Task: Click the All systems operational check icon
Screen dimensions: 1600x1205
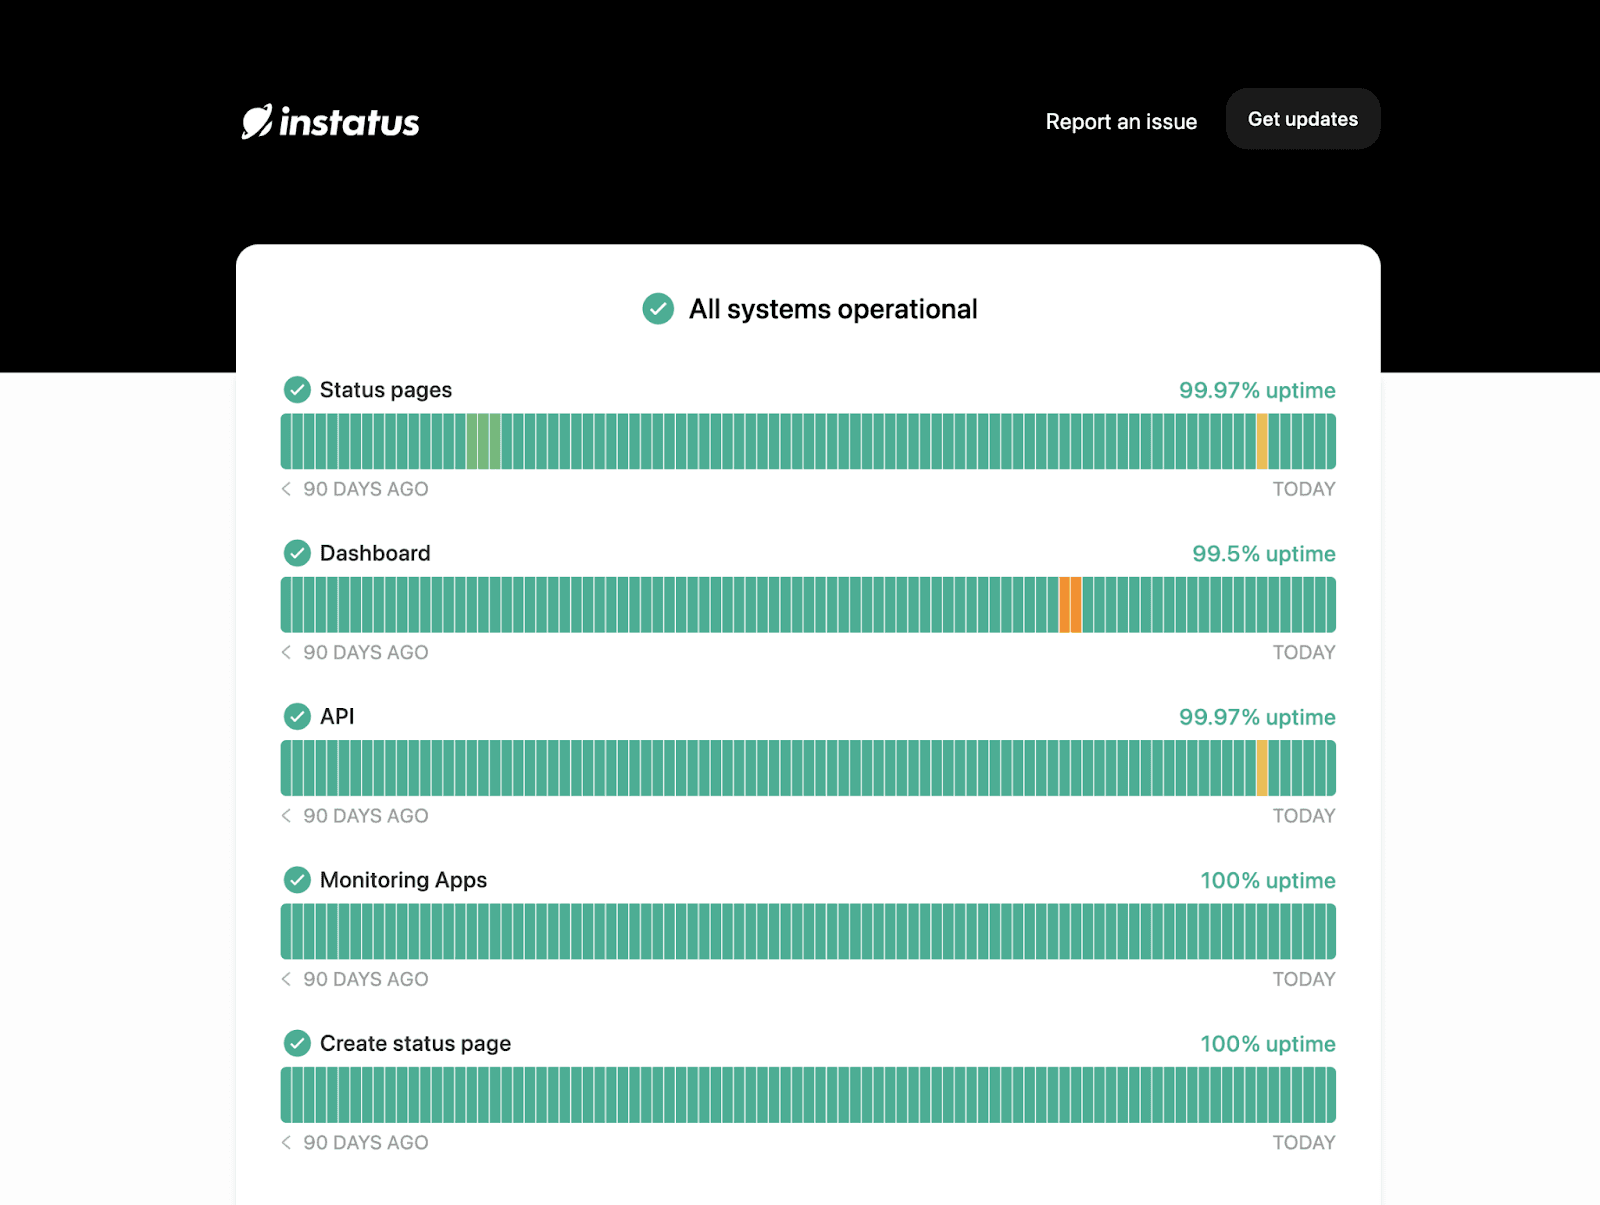Action: point(658,309)
